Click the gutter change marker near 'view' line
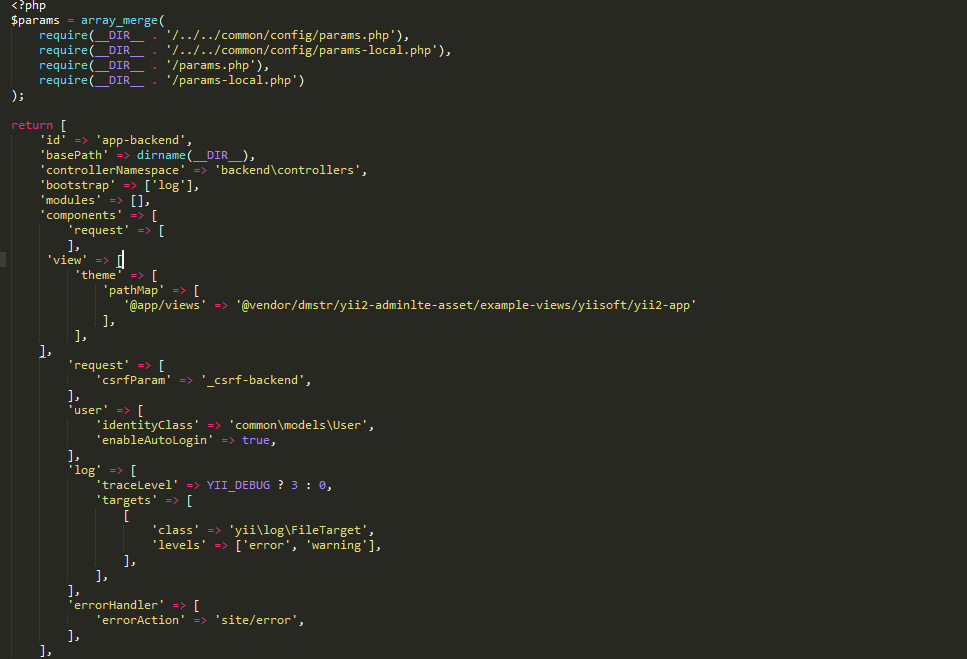967x659 pixels. point(3,258)
